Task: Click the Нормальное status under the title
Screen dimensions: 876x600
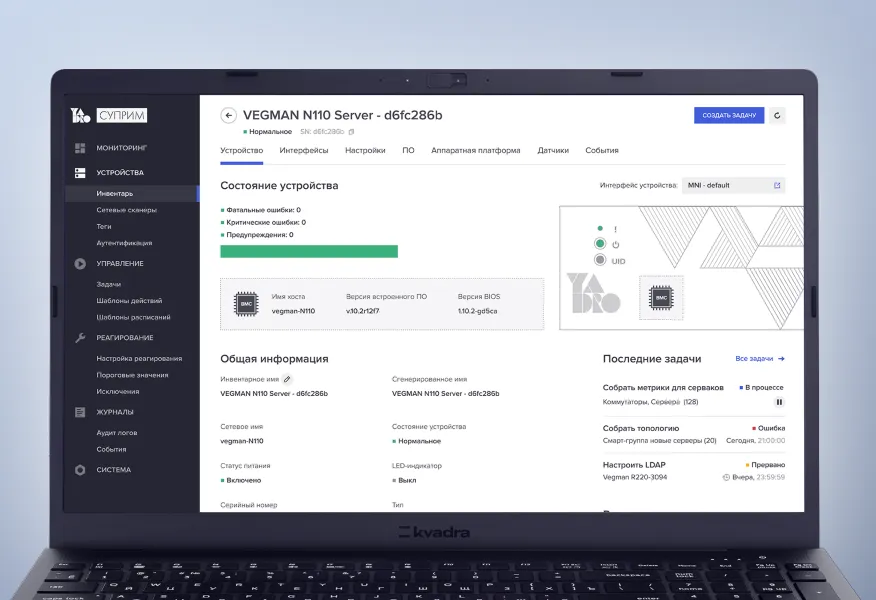Action: click(x=270, y=132)
